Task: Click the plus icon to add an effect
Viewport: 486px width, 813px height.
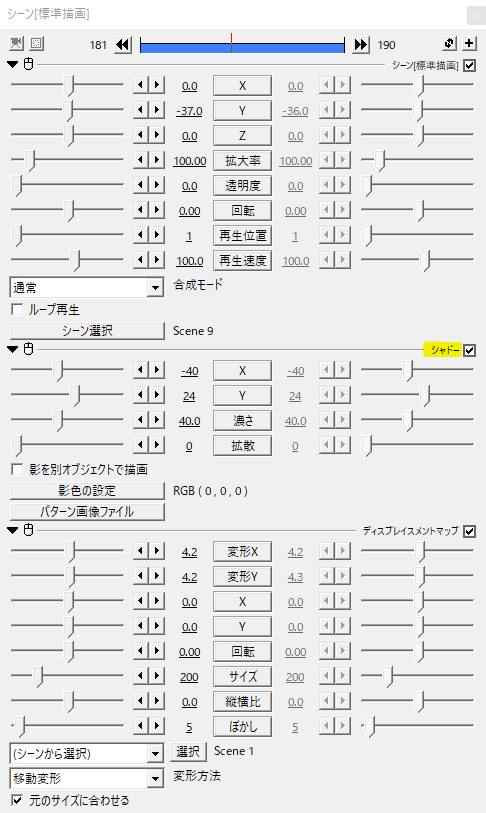Action: click(x=469, y=43)
